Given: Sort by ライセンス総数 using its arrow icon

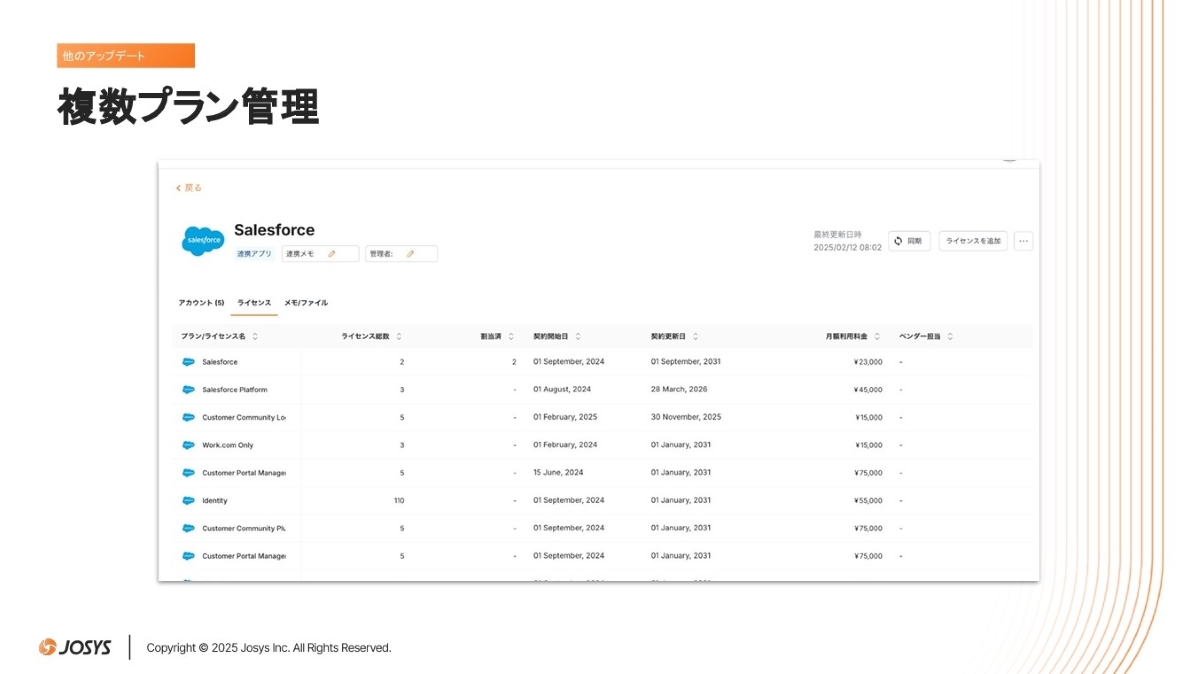Looking at the screenshot, I should click(399, 336).
